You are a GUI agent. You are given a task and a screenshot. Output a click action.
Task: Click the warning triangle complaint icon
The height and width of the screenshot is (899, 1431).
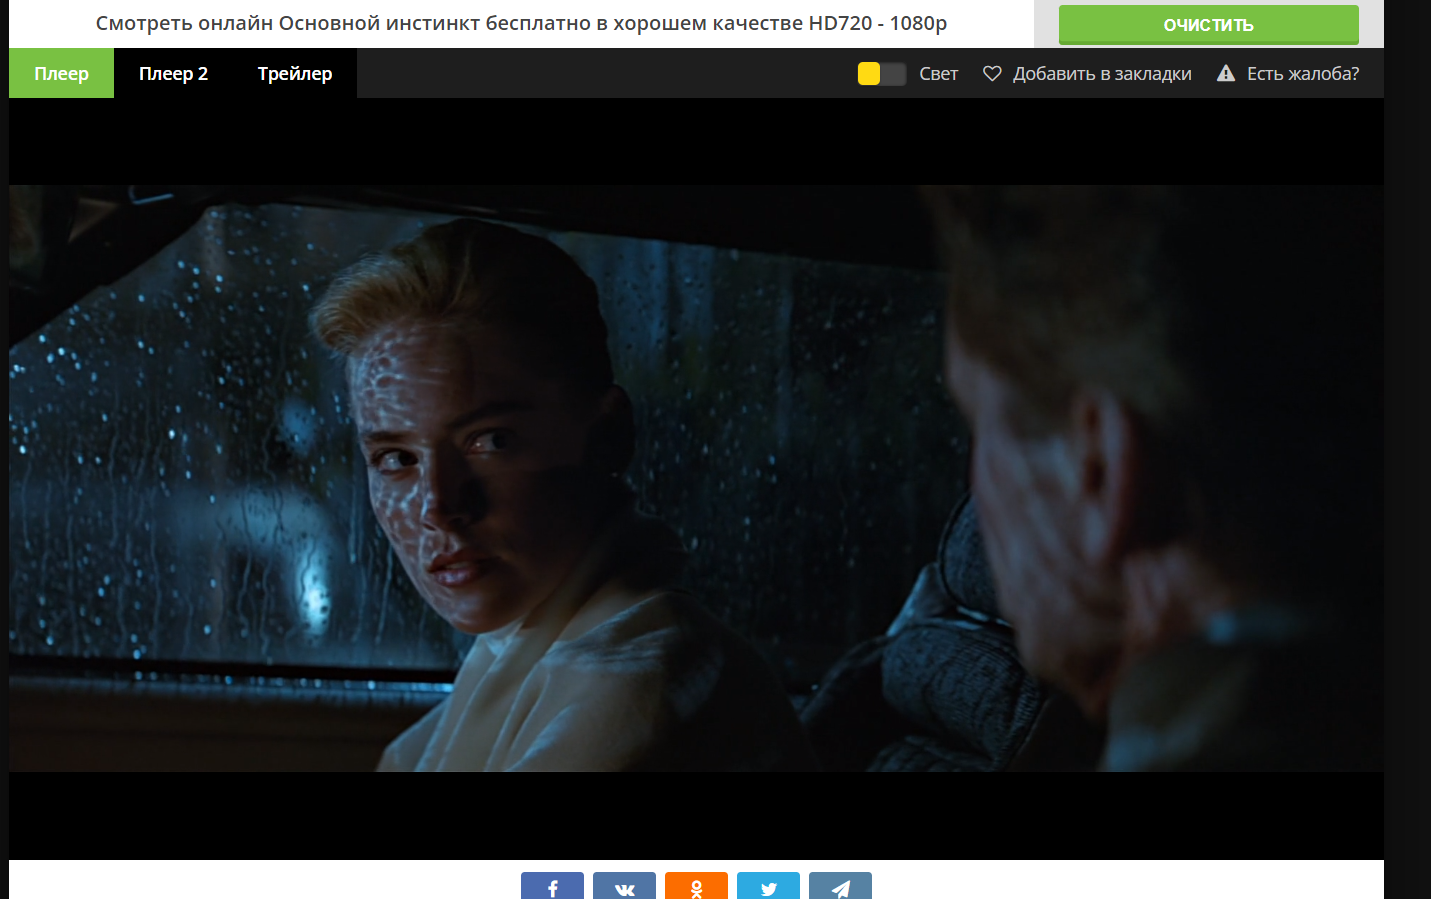tap(1226, 73)
